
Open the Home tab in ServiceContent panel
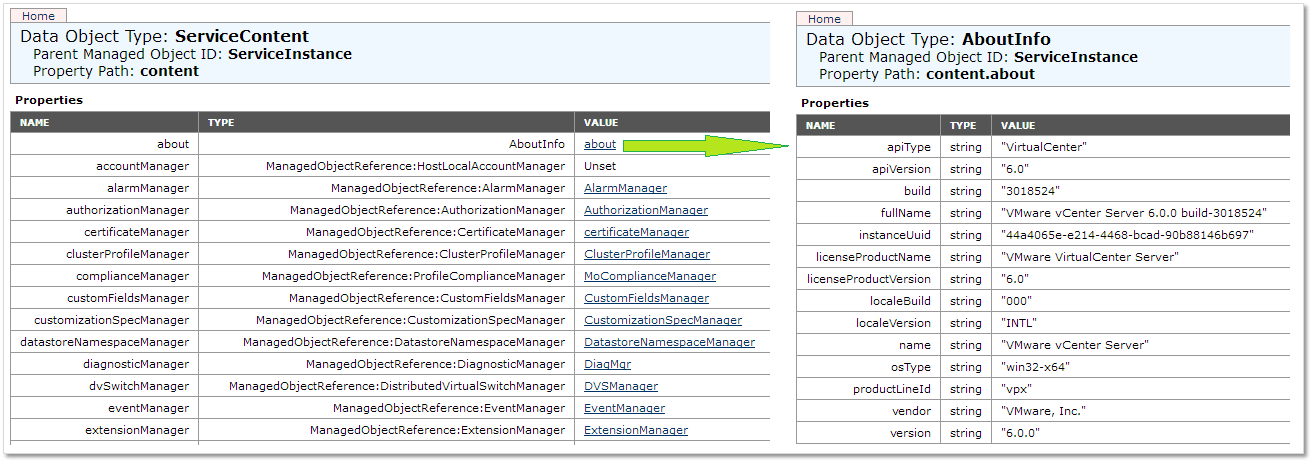39,16
